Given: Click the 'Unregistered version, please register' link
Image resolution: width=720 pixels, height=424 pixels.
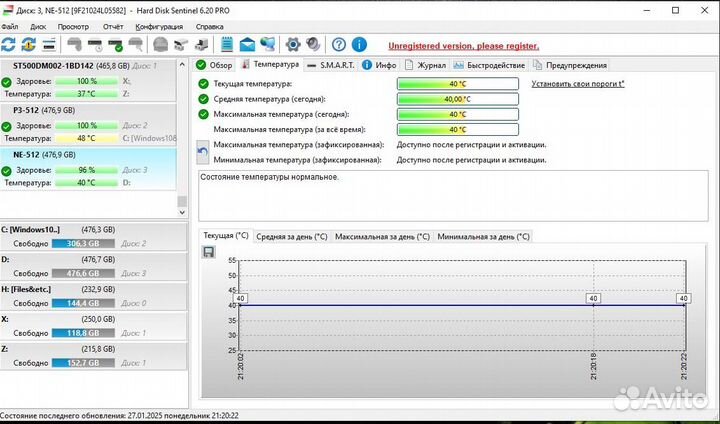Looking at the screenshot, I should pyautogui.click(x=463, y=46).
